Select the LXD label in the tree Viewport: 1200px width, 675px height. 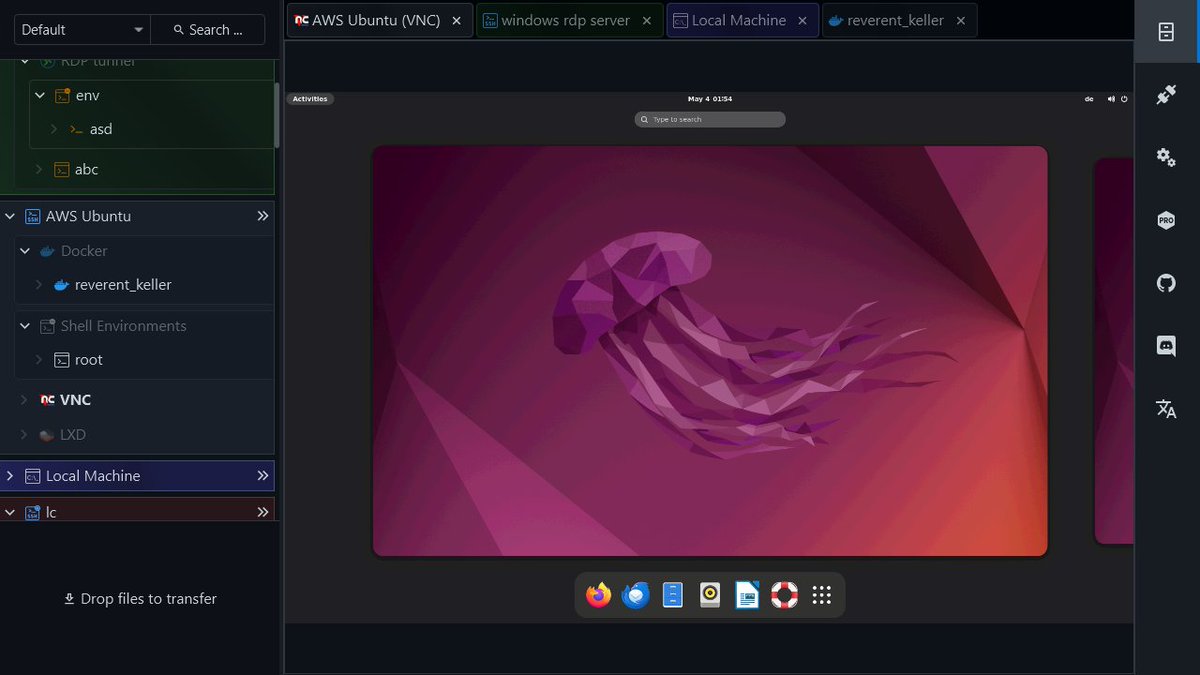(x=73, y=435)
